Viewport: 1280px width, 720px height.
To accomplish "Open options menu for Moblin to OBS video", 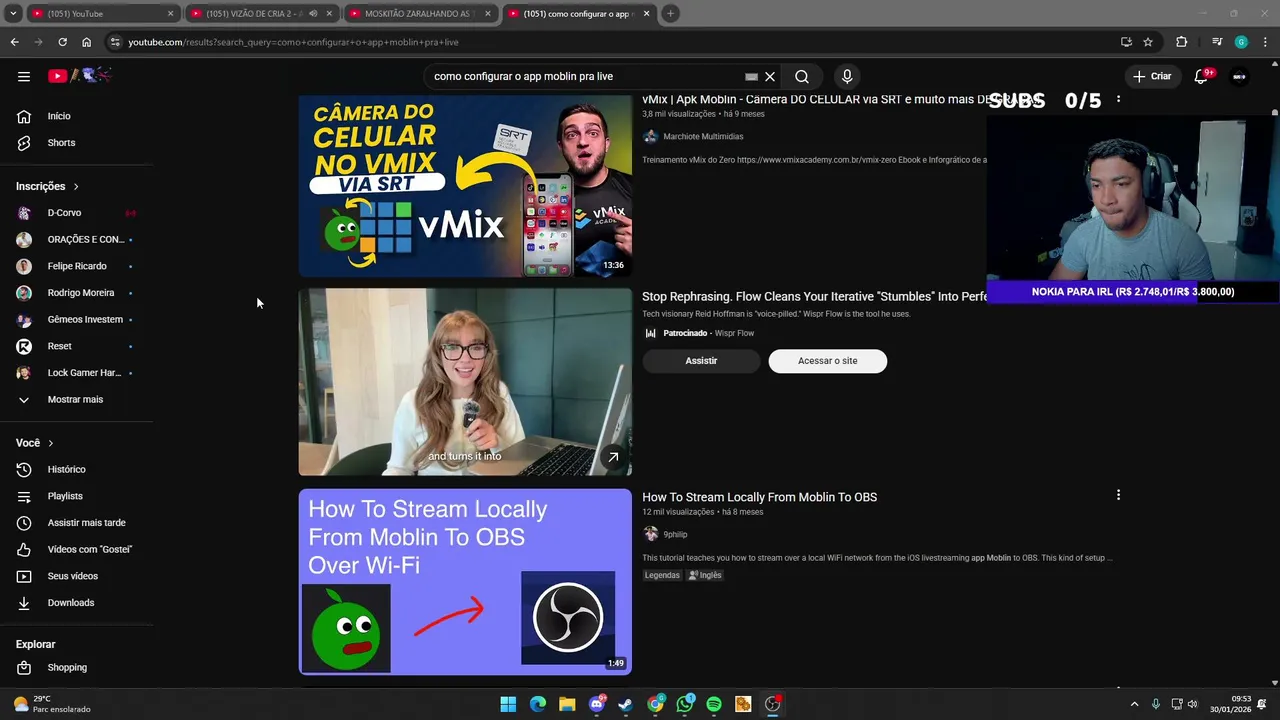I will 1118,495.
